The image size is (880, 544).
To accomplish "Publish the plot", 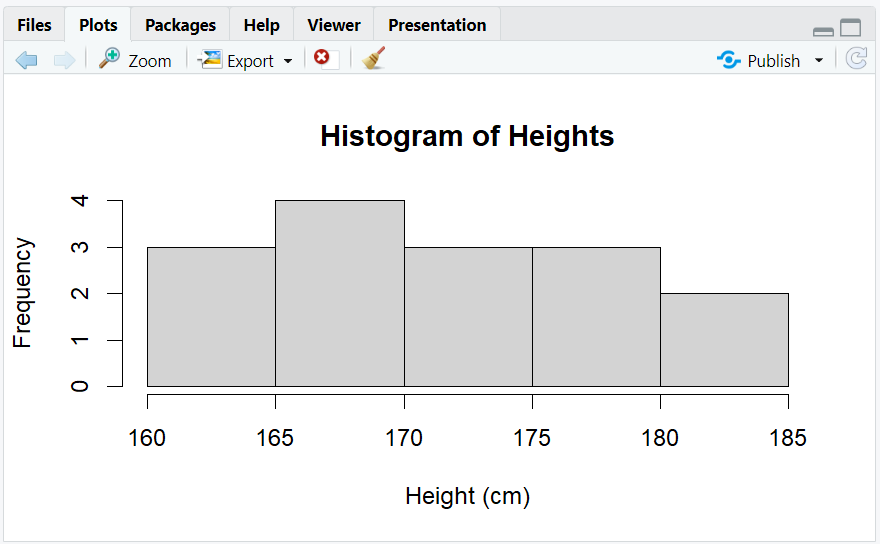I will coord(759,60).
